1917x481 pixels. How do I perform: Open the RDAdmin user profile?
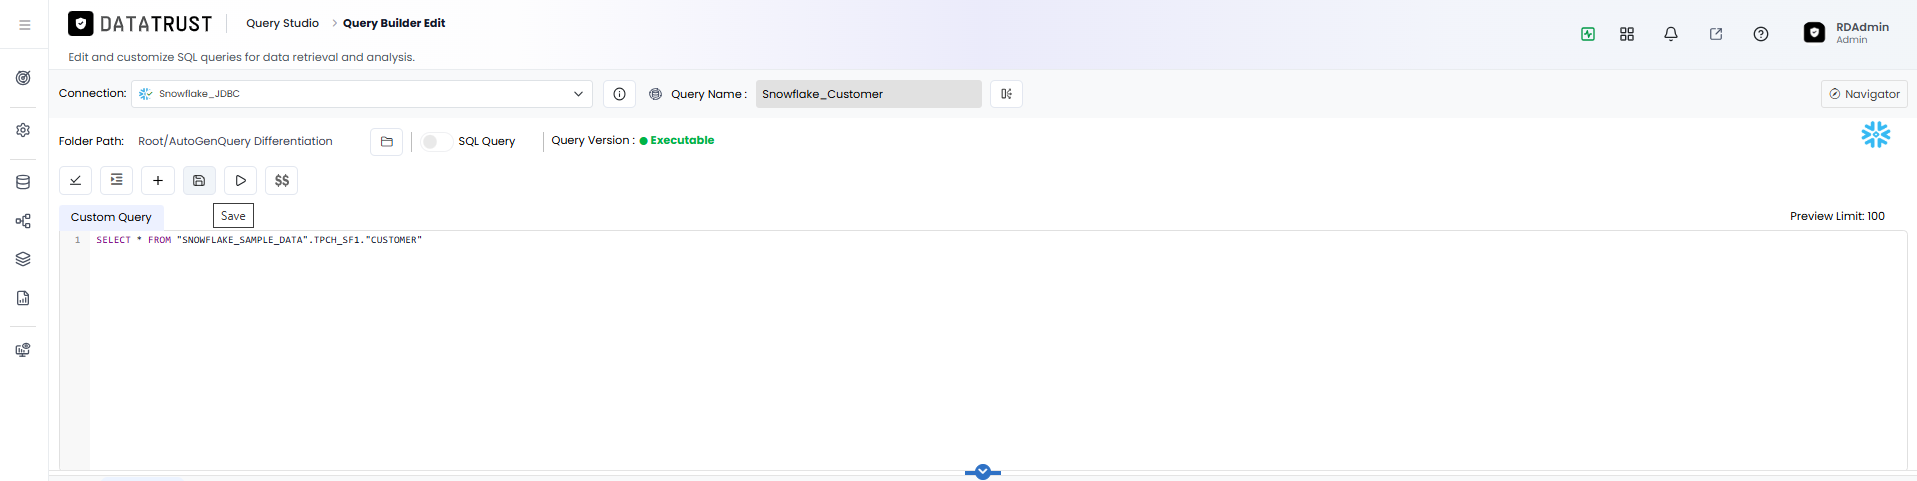1846,33
